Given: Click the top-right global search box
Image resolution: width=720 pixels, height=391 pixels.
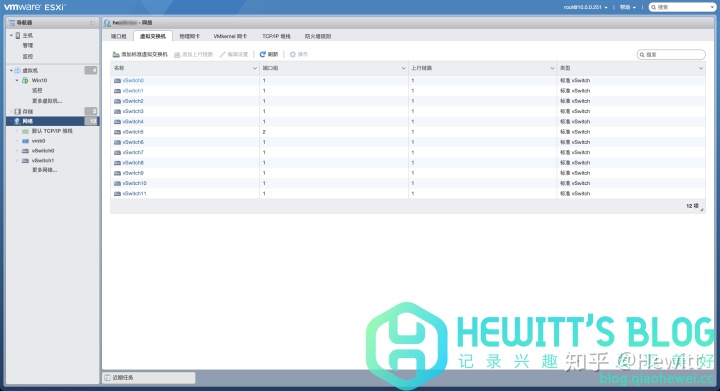Looking at the screenshot, I should [x=682, y=7].
